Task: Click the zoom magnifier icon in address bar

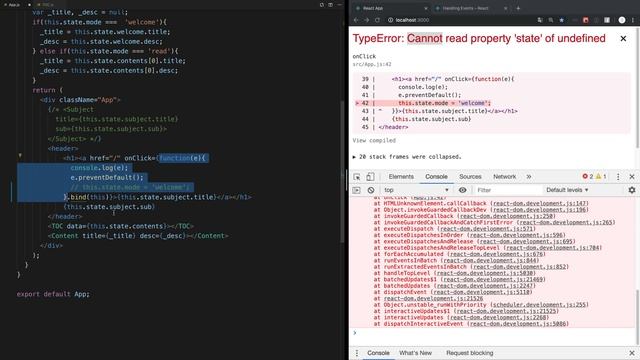Action: click(551, 20)
